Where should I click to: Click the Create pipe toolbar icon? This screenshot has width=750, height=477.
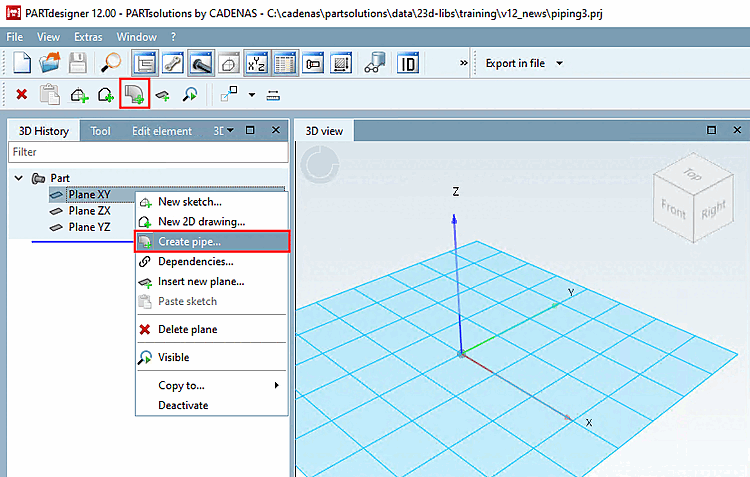pyautogui.click(x=134, y=94)
